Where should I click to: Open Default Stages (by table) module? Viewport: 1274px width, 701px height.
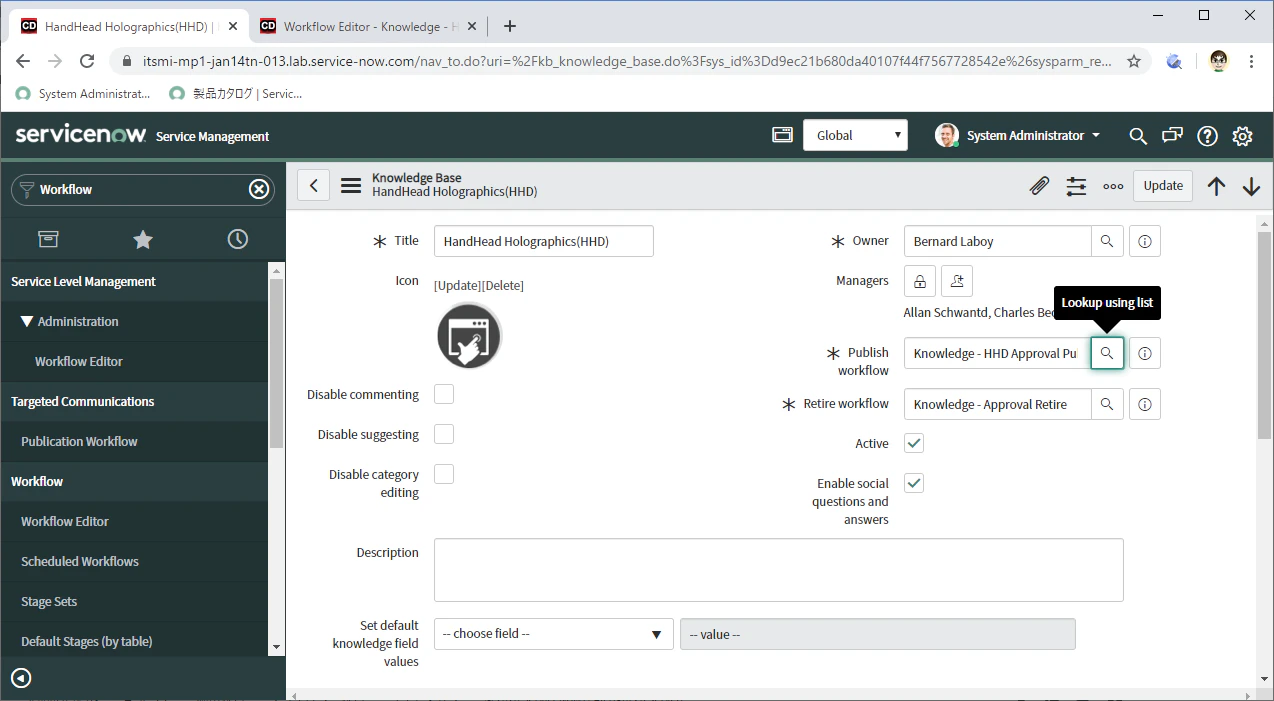tap(87, 641)
